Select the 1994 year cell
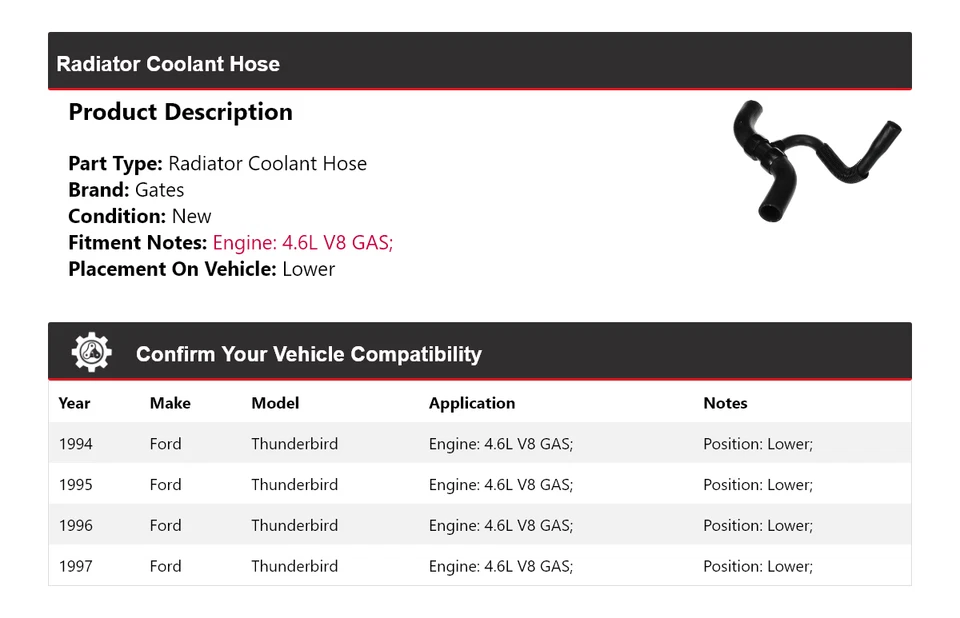This screenshot has width=960, height=618. pyautogui.click(x=75, y=444)
